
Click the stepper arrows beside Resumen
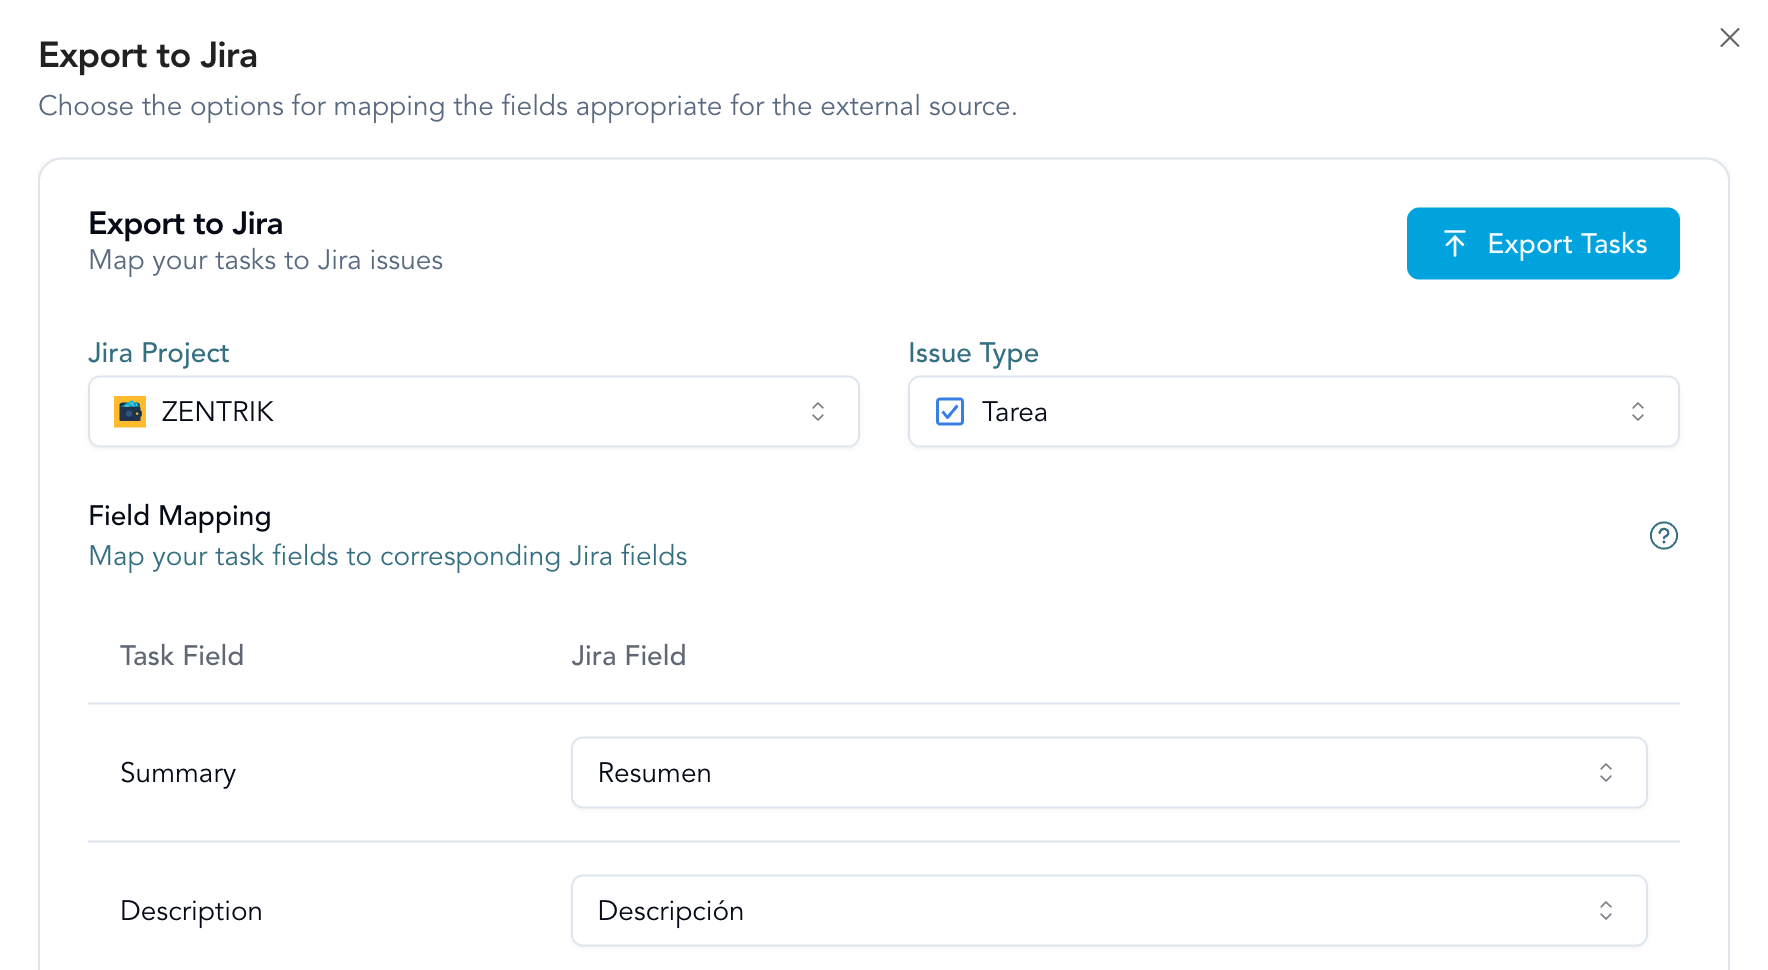1606,772
